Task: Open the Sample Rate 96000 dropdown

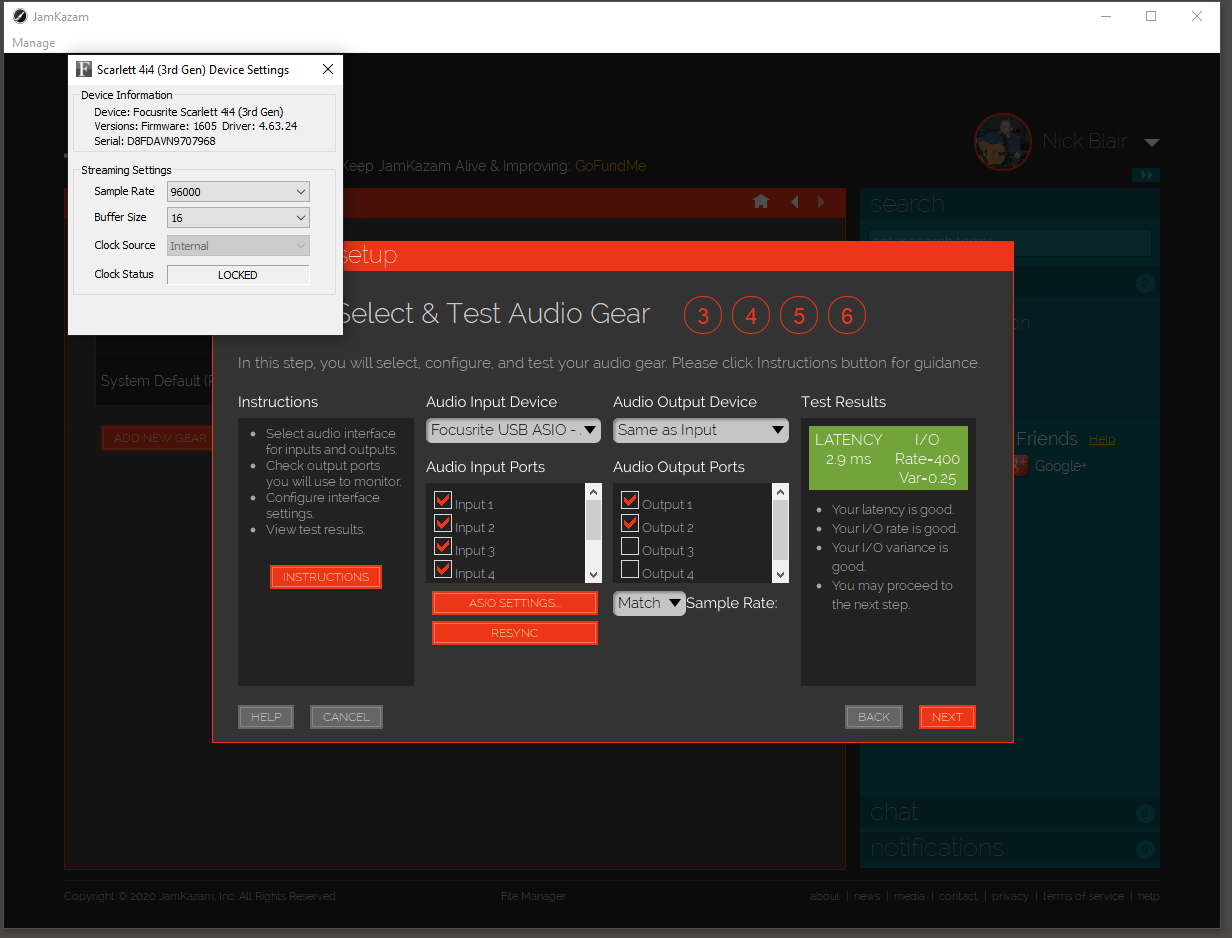Action: [x=238, y=191]
